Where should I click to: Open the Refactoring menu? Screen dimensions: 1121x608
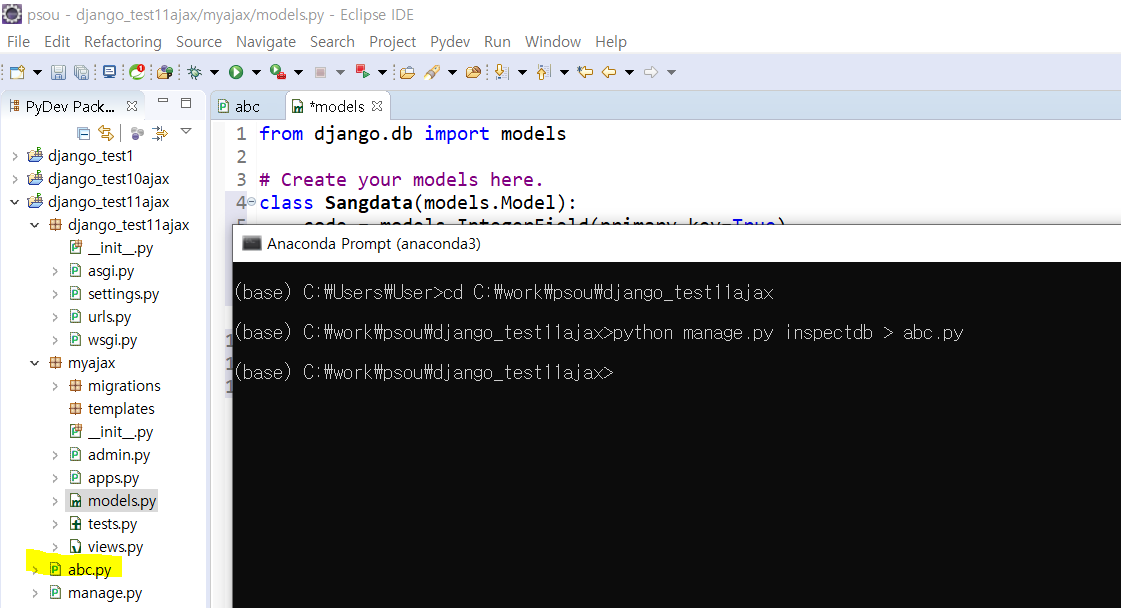tap(123, 41)
